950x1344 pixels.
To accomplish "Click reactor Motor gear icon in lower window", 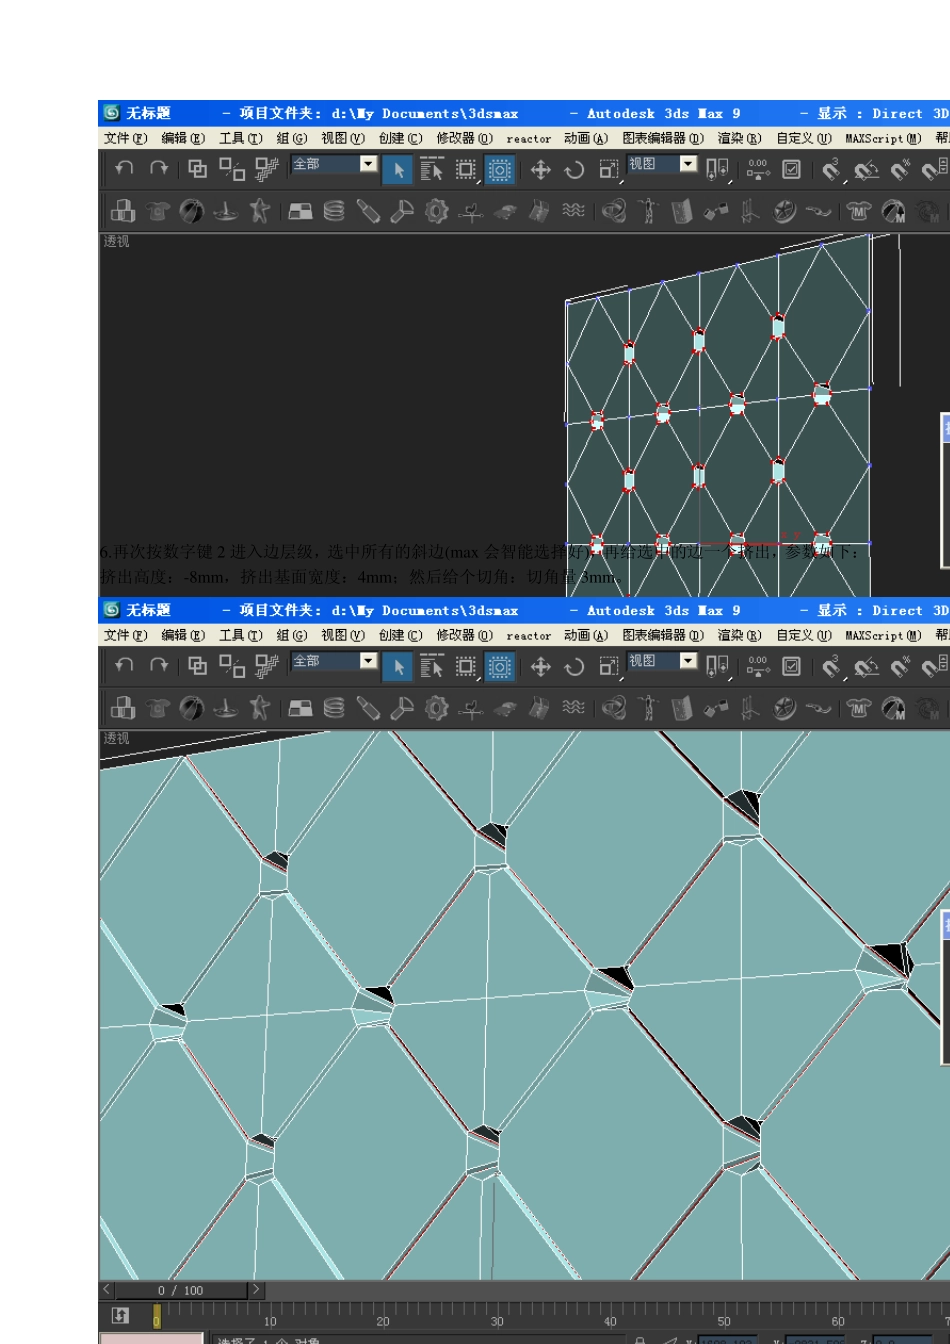I will [436, 708].
